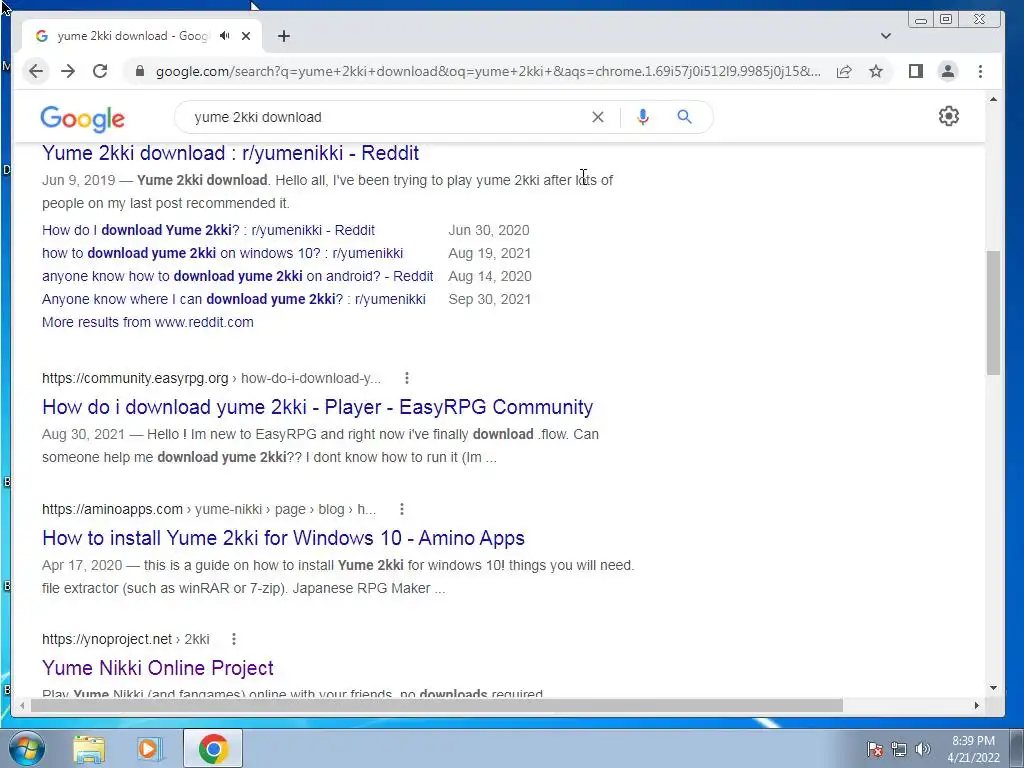Open result options for the ynoproject entry
This screenshot has width=1024, height=768.
(x=234, y=639)
